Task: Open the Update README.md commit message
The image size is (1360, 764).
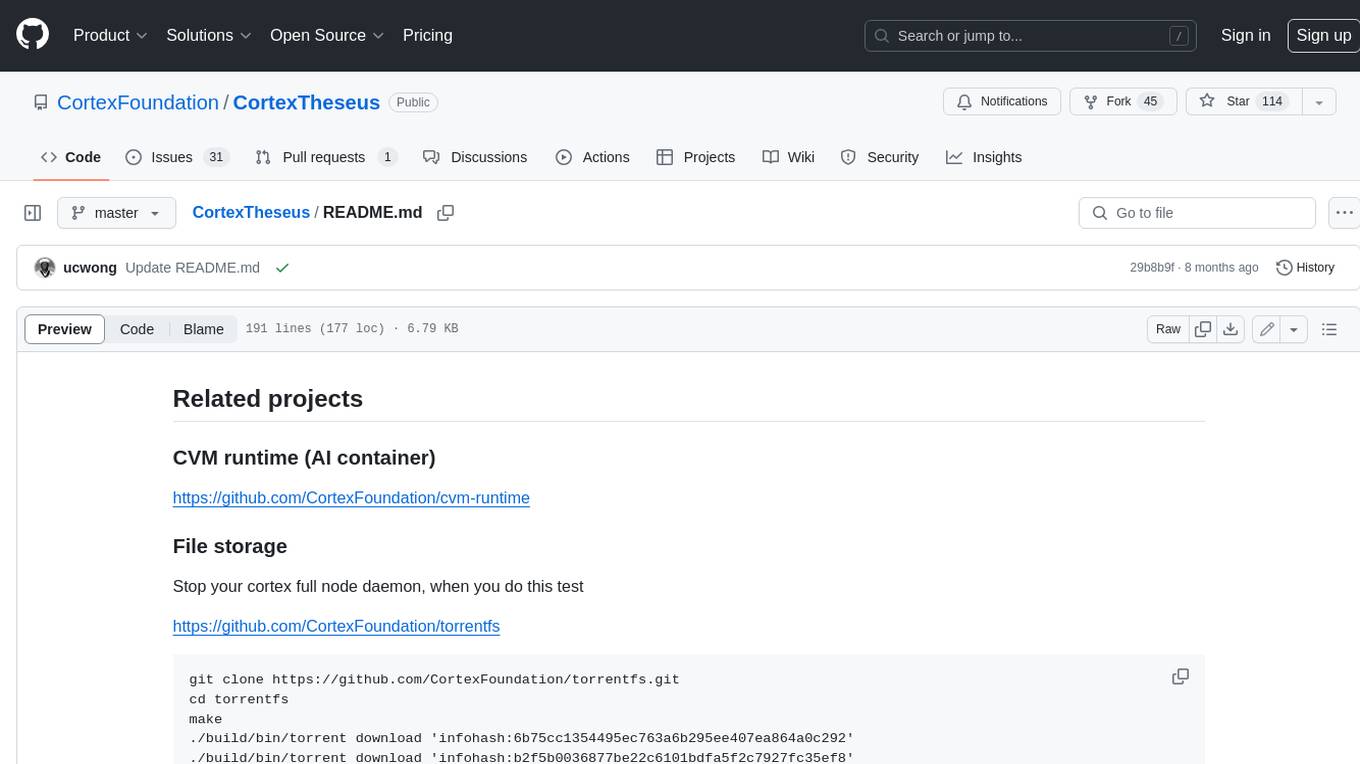Action: tap(192, 268)
